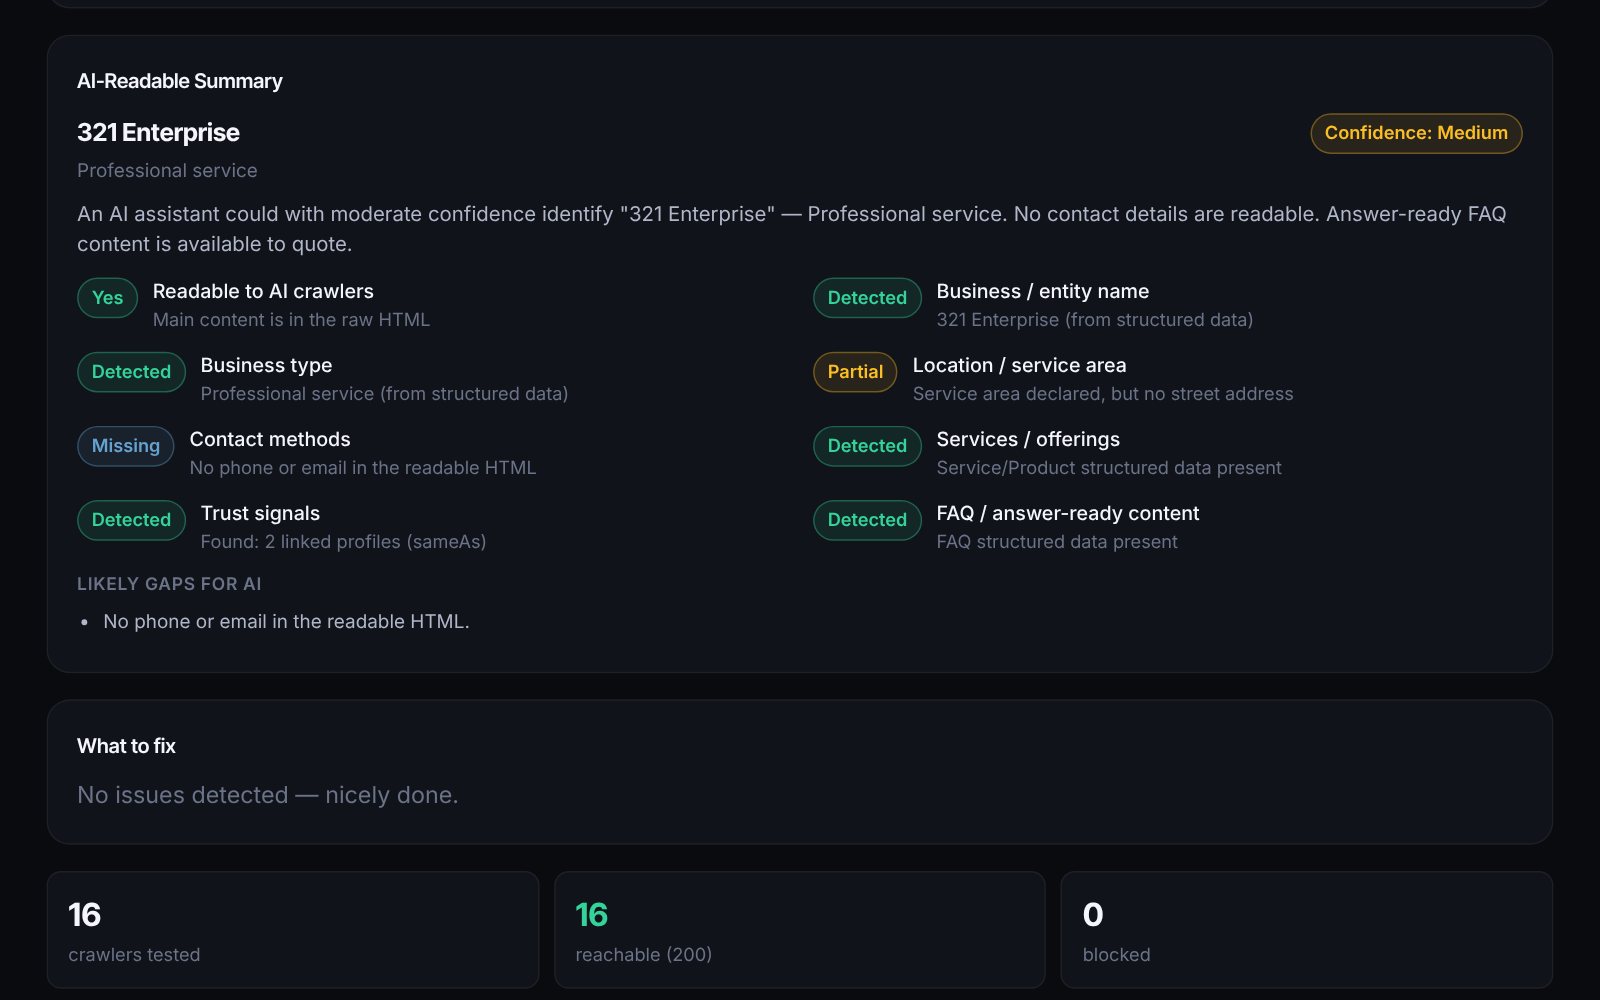Click the Detected badge beside Trust signals
Screen dimensions: 1600x1000
[131, 519]
